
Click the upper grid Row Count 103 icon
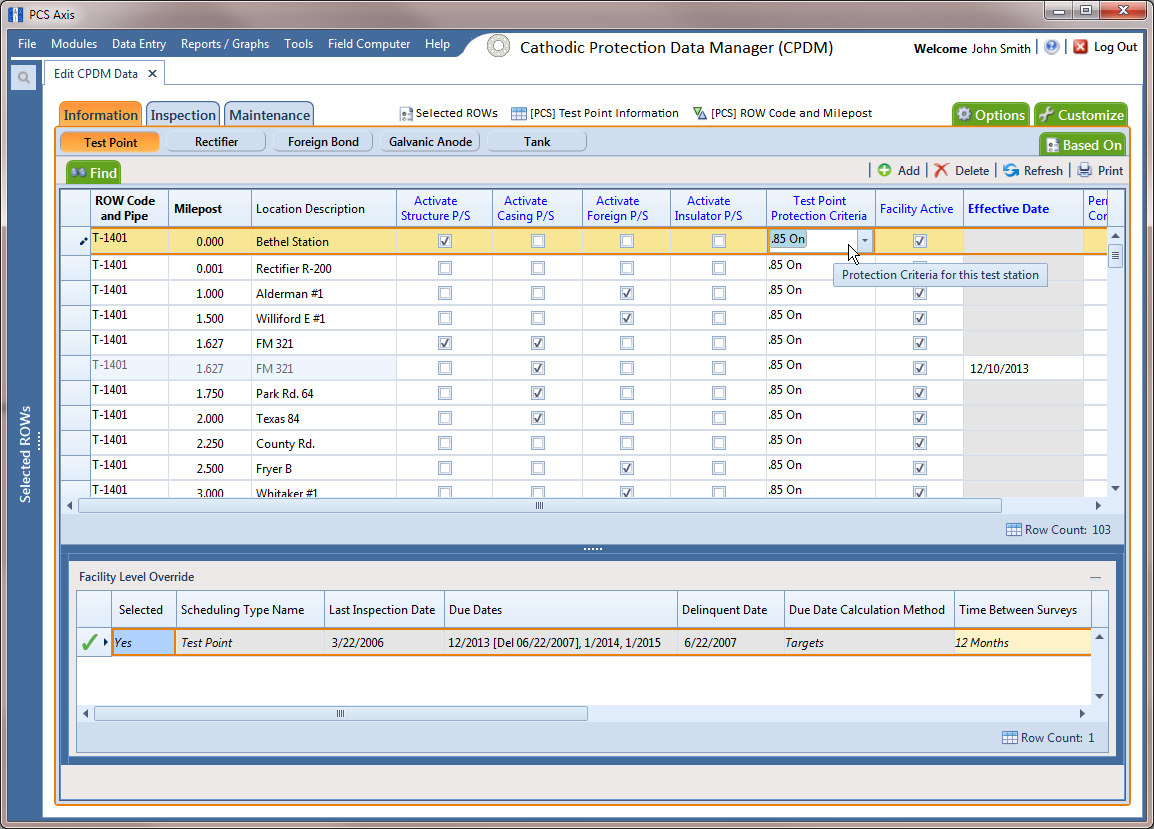coord(1013,530)
